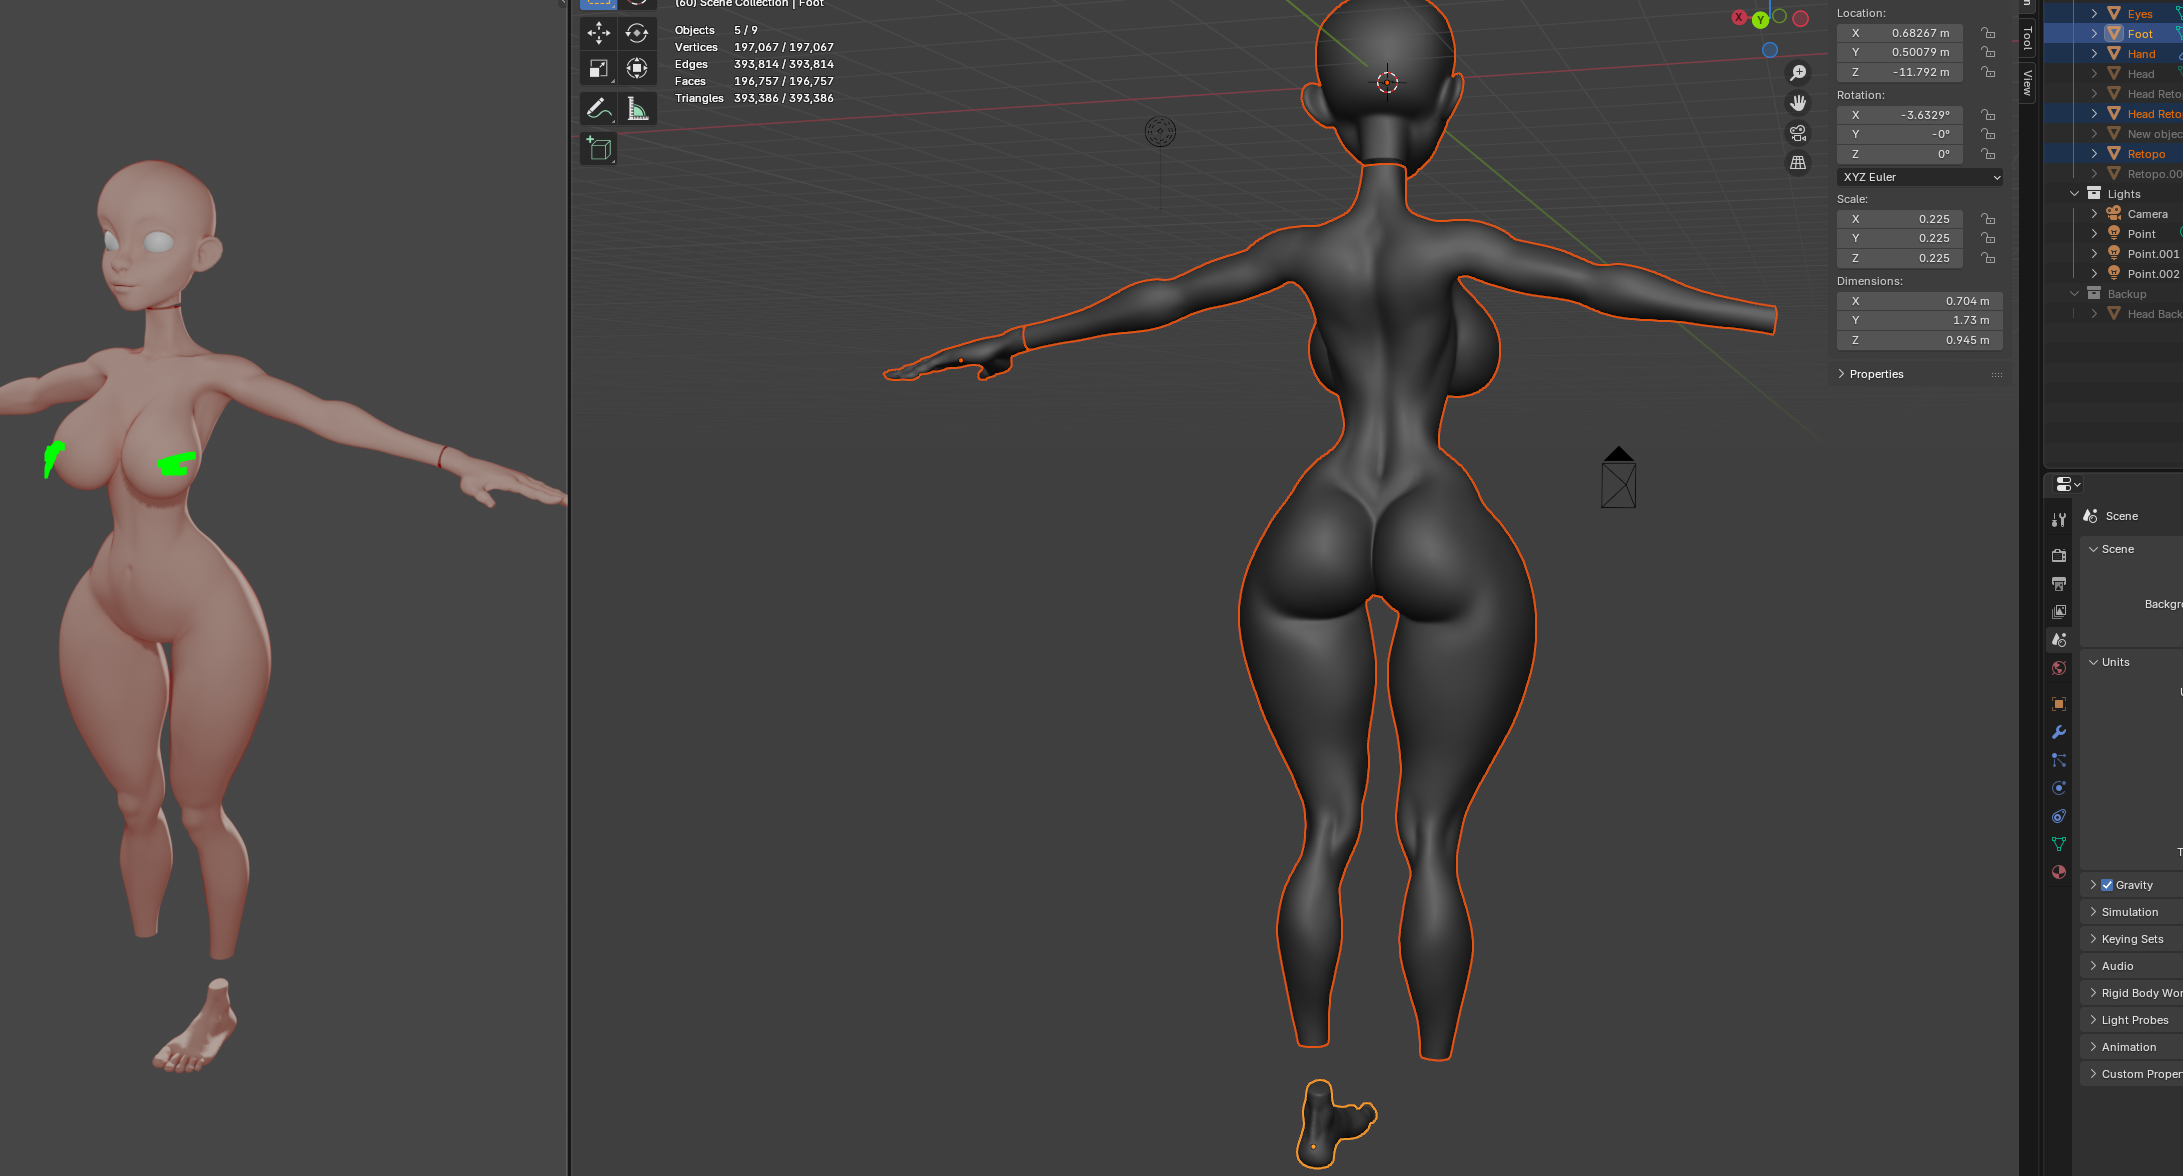
Task: Open the Tool sidebar tab
Action: click(2027, 38)
